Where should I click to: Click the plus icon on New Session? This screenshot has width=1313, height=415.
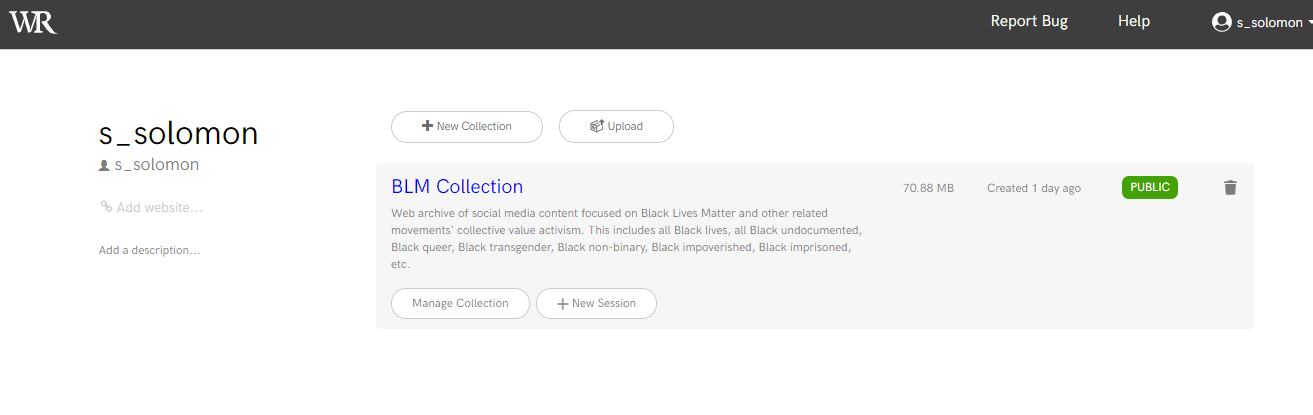[x=563, y=304]
